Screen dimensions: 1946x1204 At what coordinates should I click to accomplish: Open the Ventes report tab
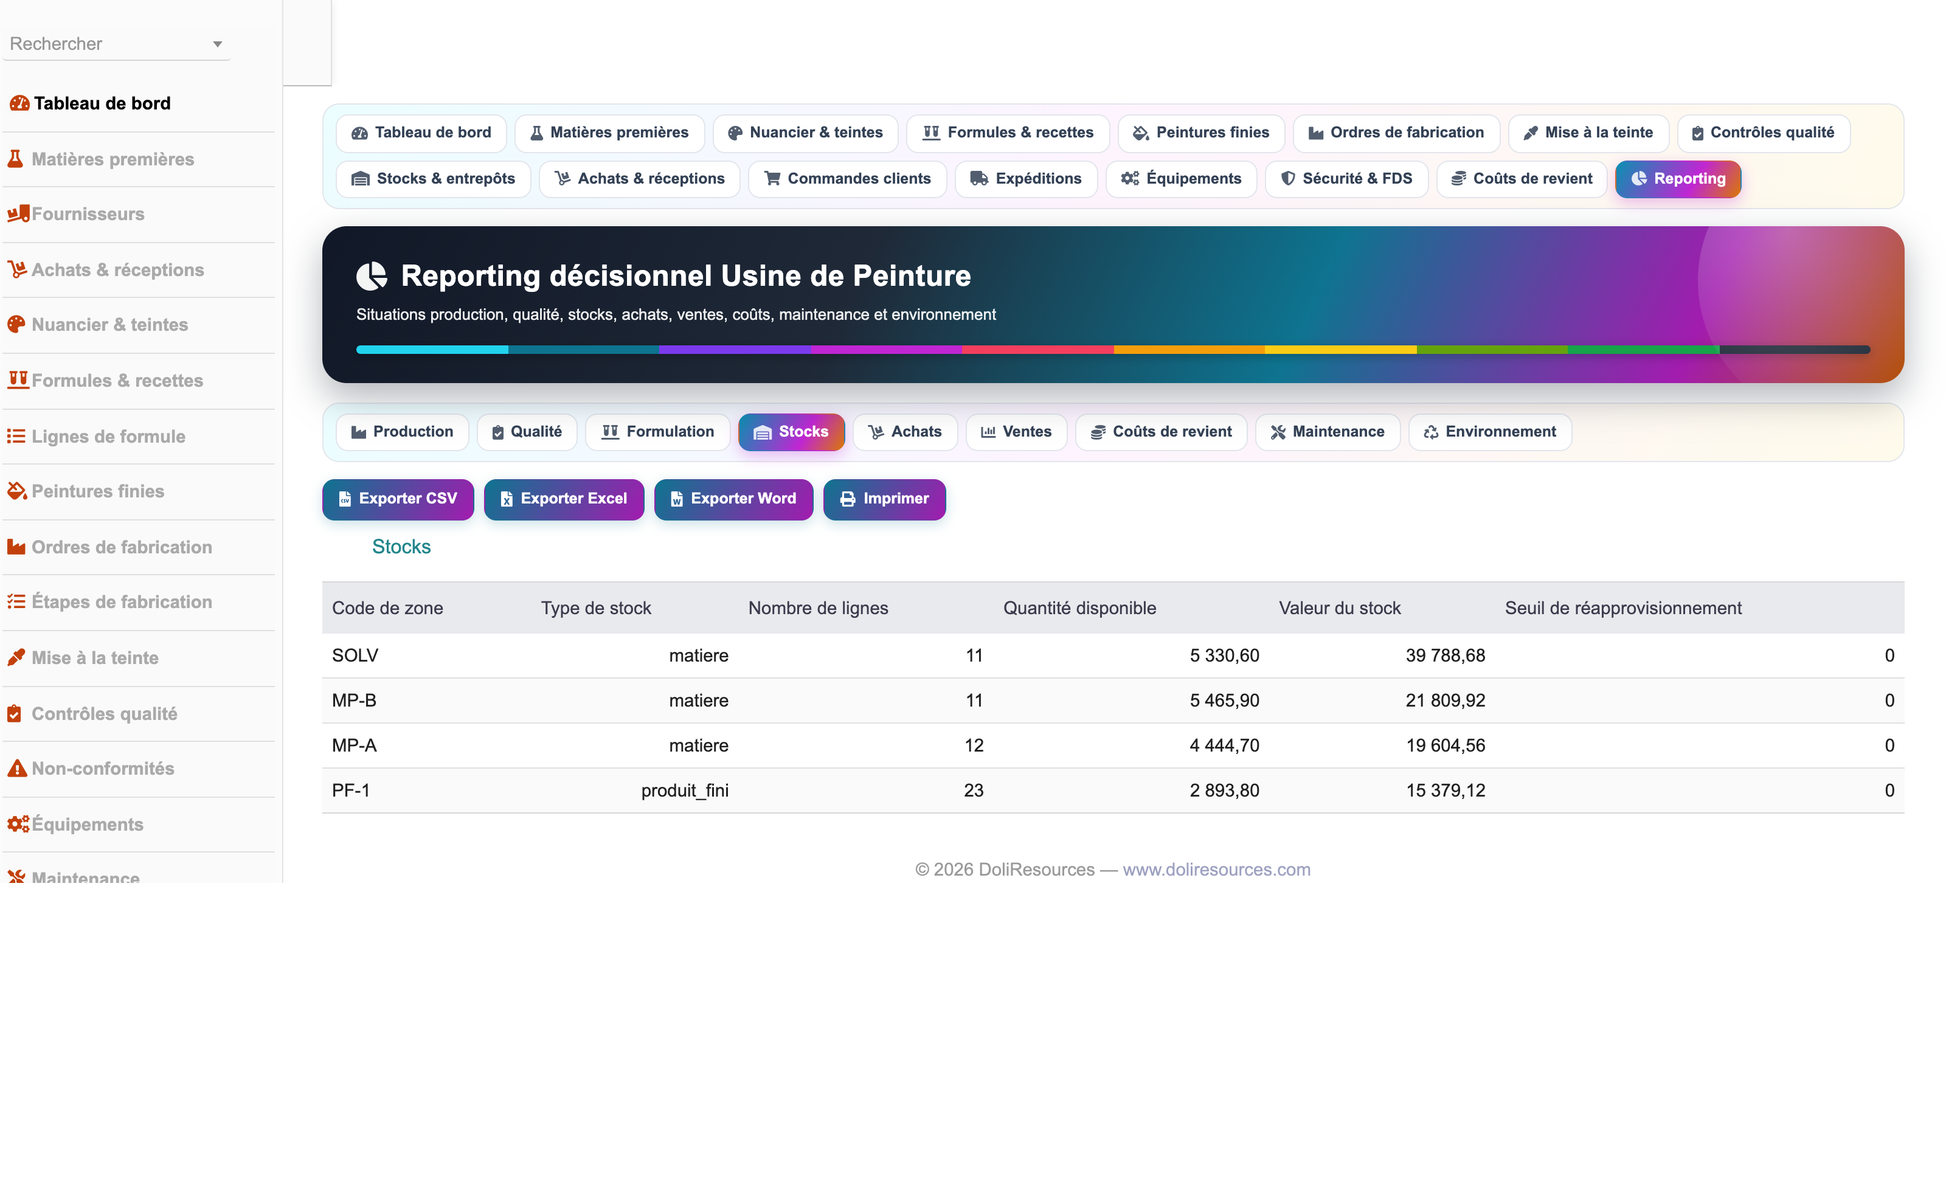pyautogui.click(x=1016, y=432)
